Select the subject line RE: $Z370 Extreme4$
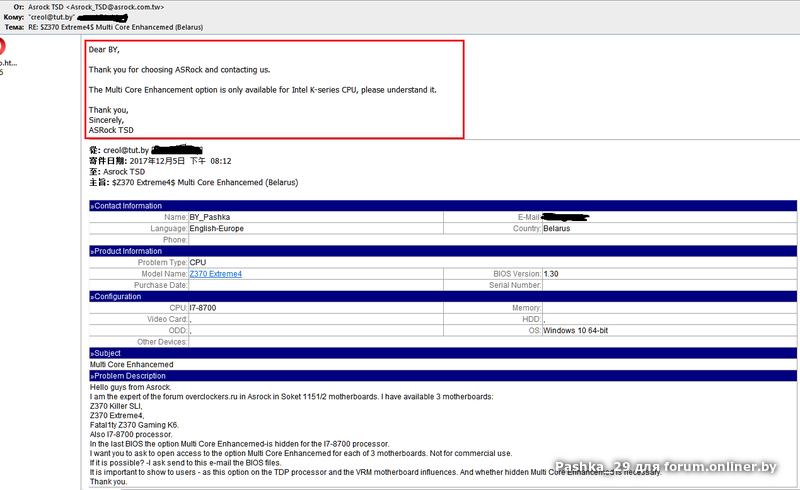800x490 pixels. (115, 27)
